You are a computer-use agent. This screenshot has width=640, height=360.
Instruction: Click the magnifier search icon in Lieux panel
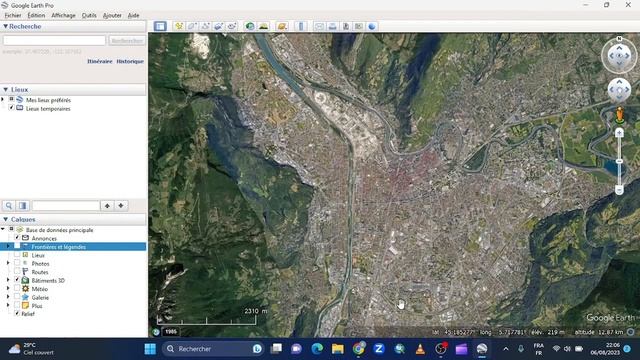9,205
